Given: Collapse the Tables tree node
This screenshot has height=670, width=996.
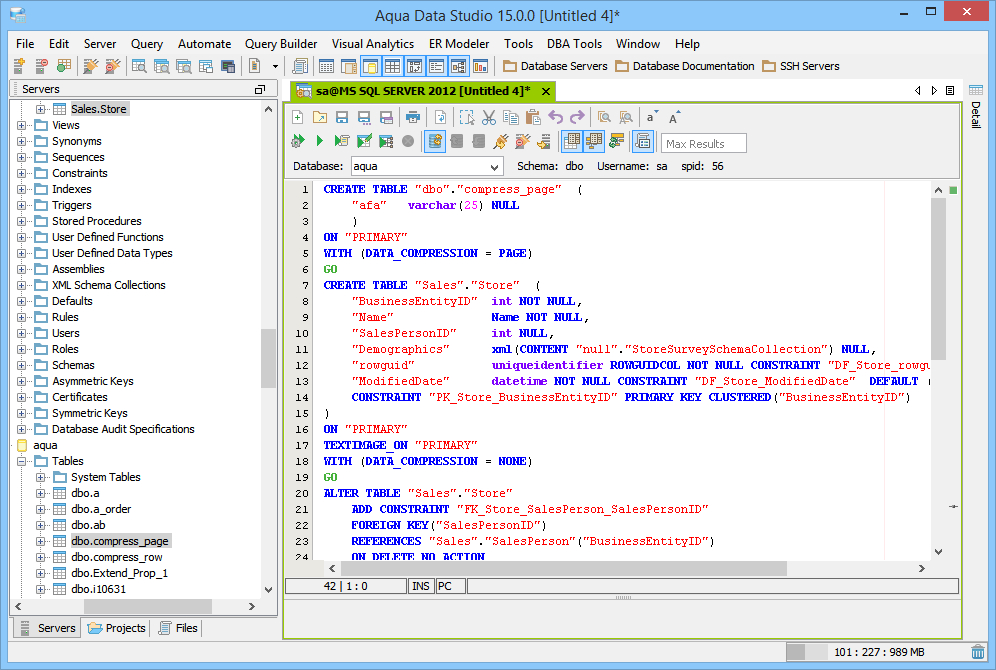Looking at the screenshot, I should [21, 461].
